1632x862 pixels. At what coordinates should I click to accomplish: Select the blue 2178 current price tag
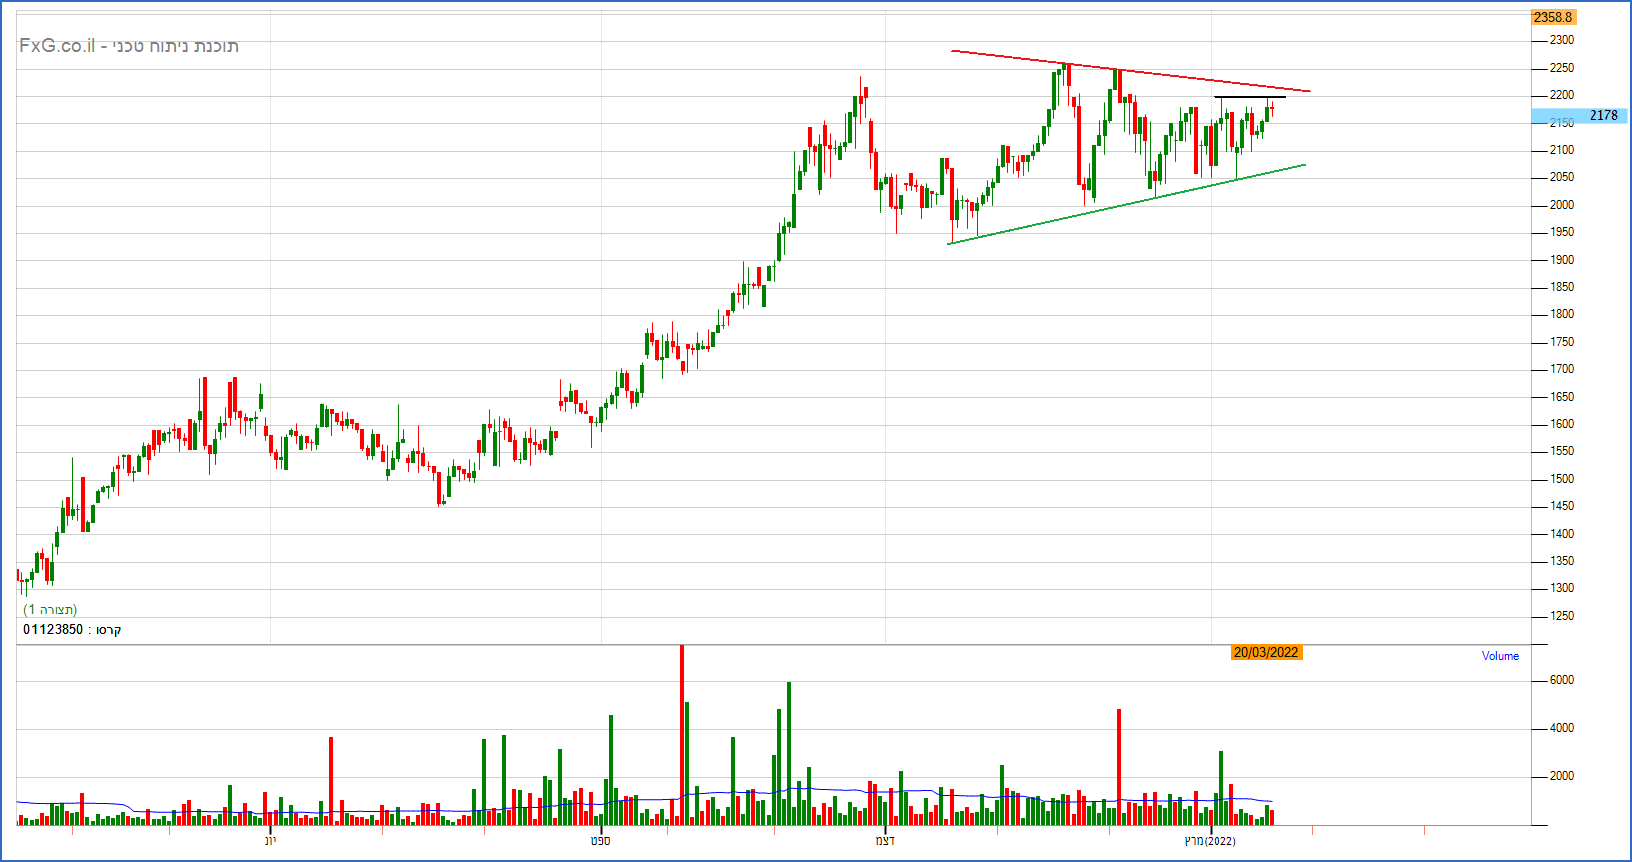tap(1602, 116)
